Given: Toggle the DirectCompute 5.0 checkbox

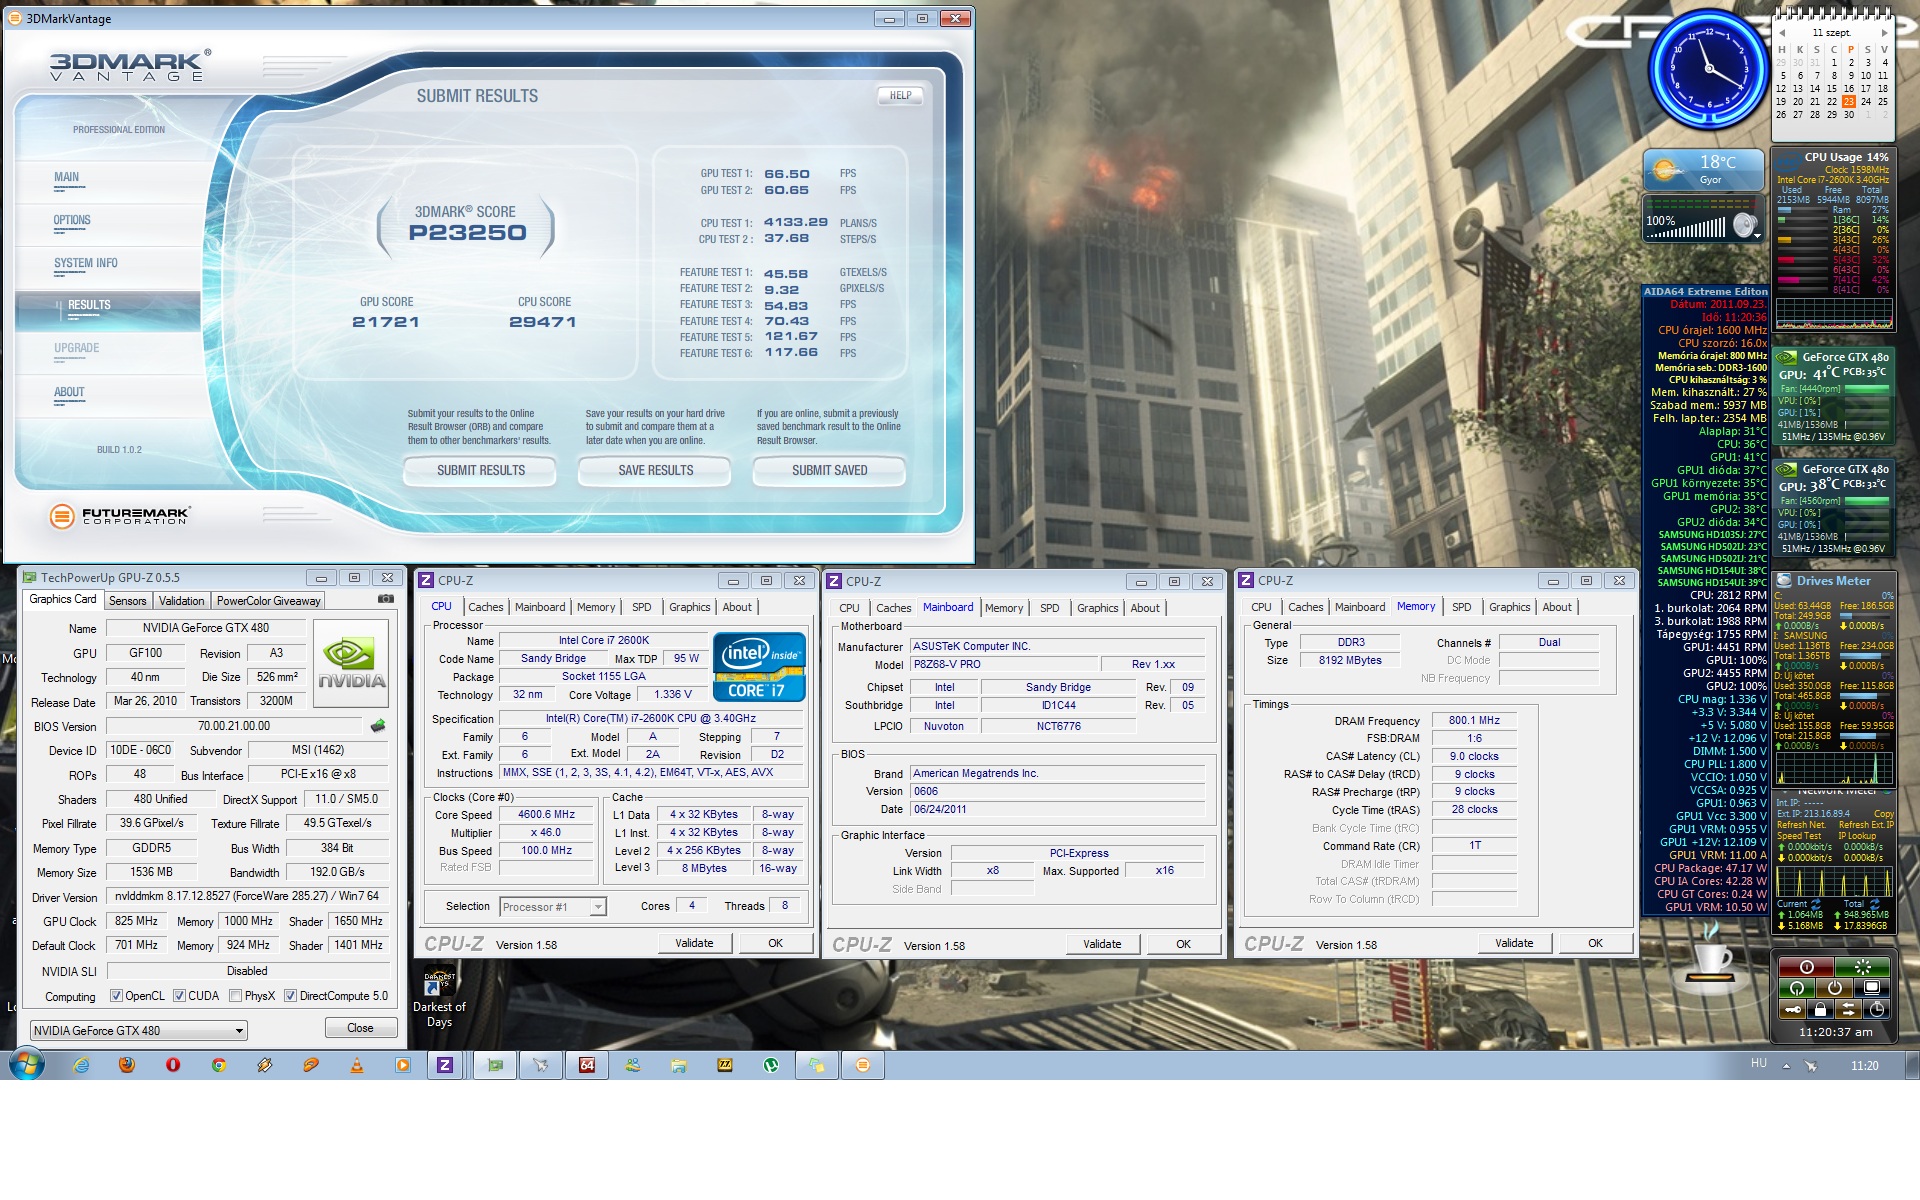Looking at the screenshot, I should pyautogui.click(x=290, y=996).
